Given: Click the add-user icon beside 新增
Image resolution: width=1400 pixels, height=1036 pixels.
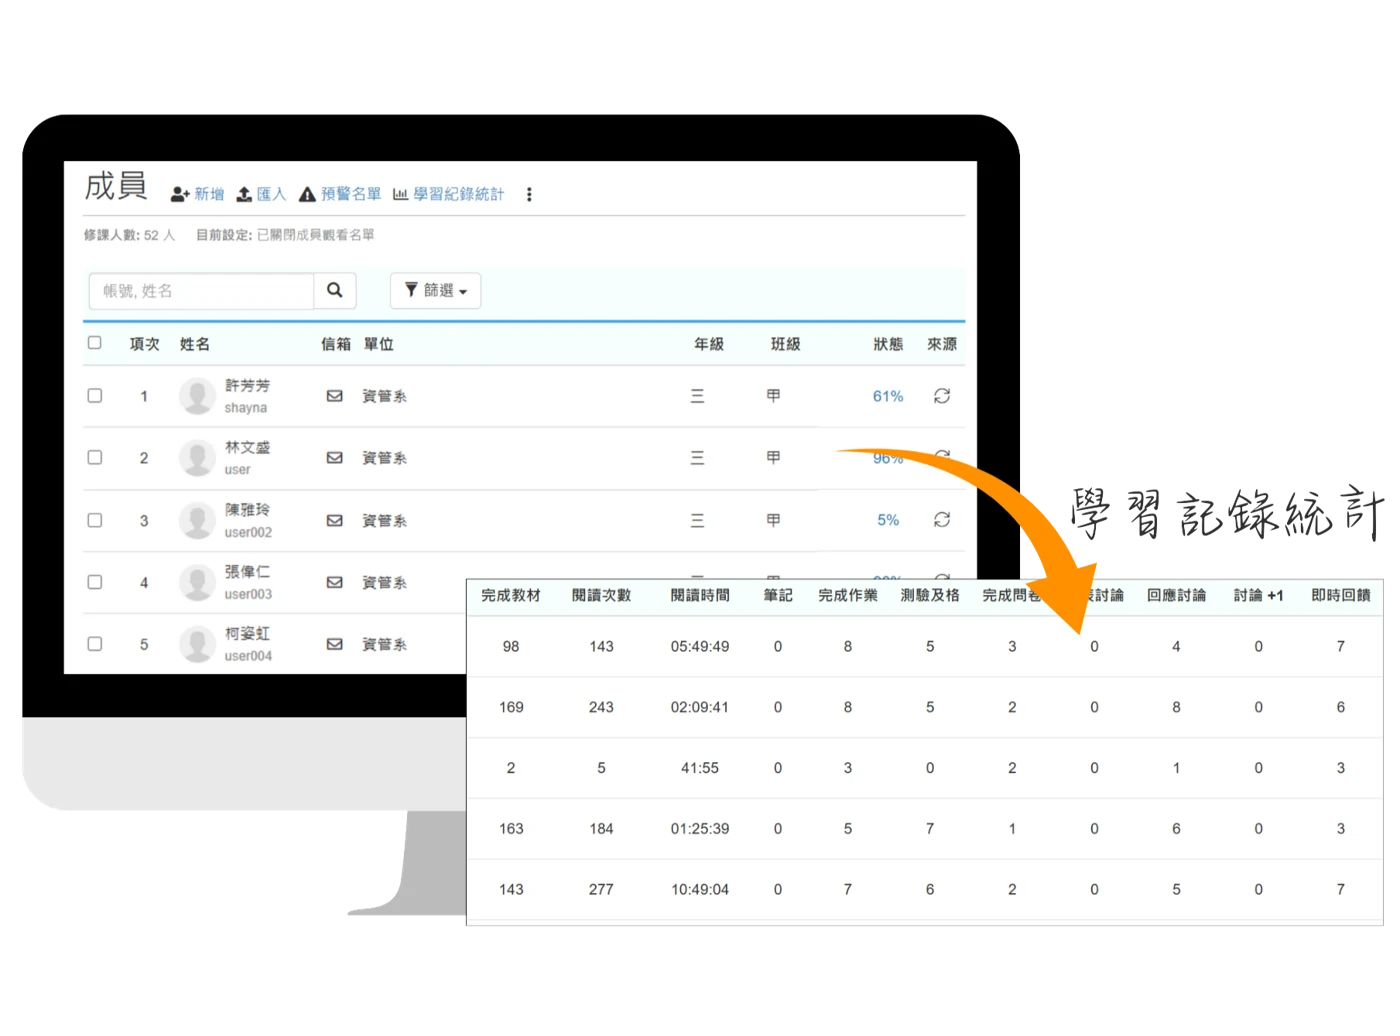Looking at the screenshot, I should [180, 194].
